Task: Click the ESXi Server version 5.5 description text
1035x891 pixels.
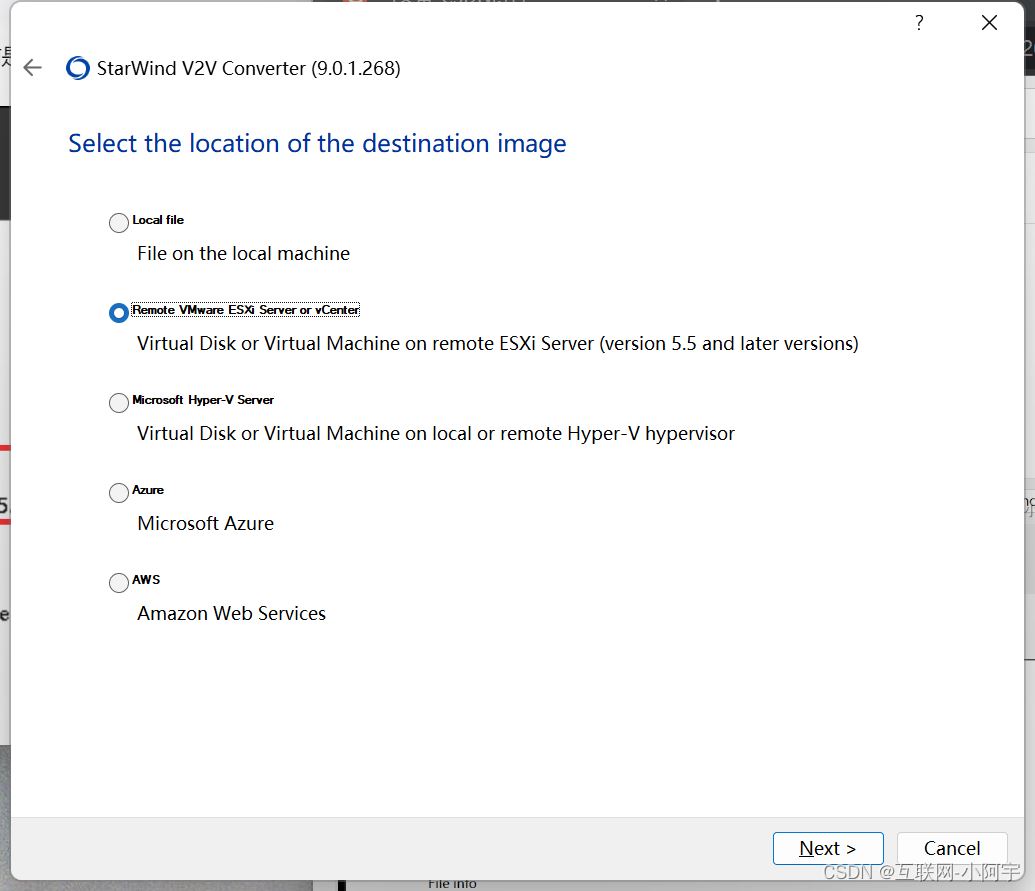Action: pyautogui.click(x=498, y=344)
